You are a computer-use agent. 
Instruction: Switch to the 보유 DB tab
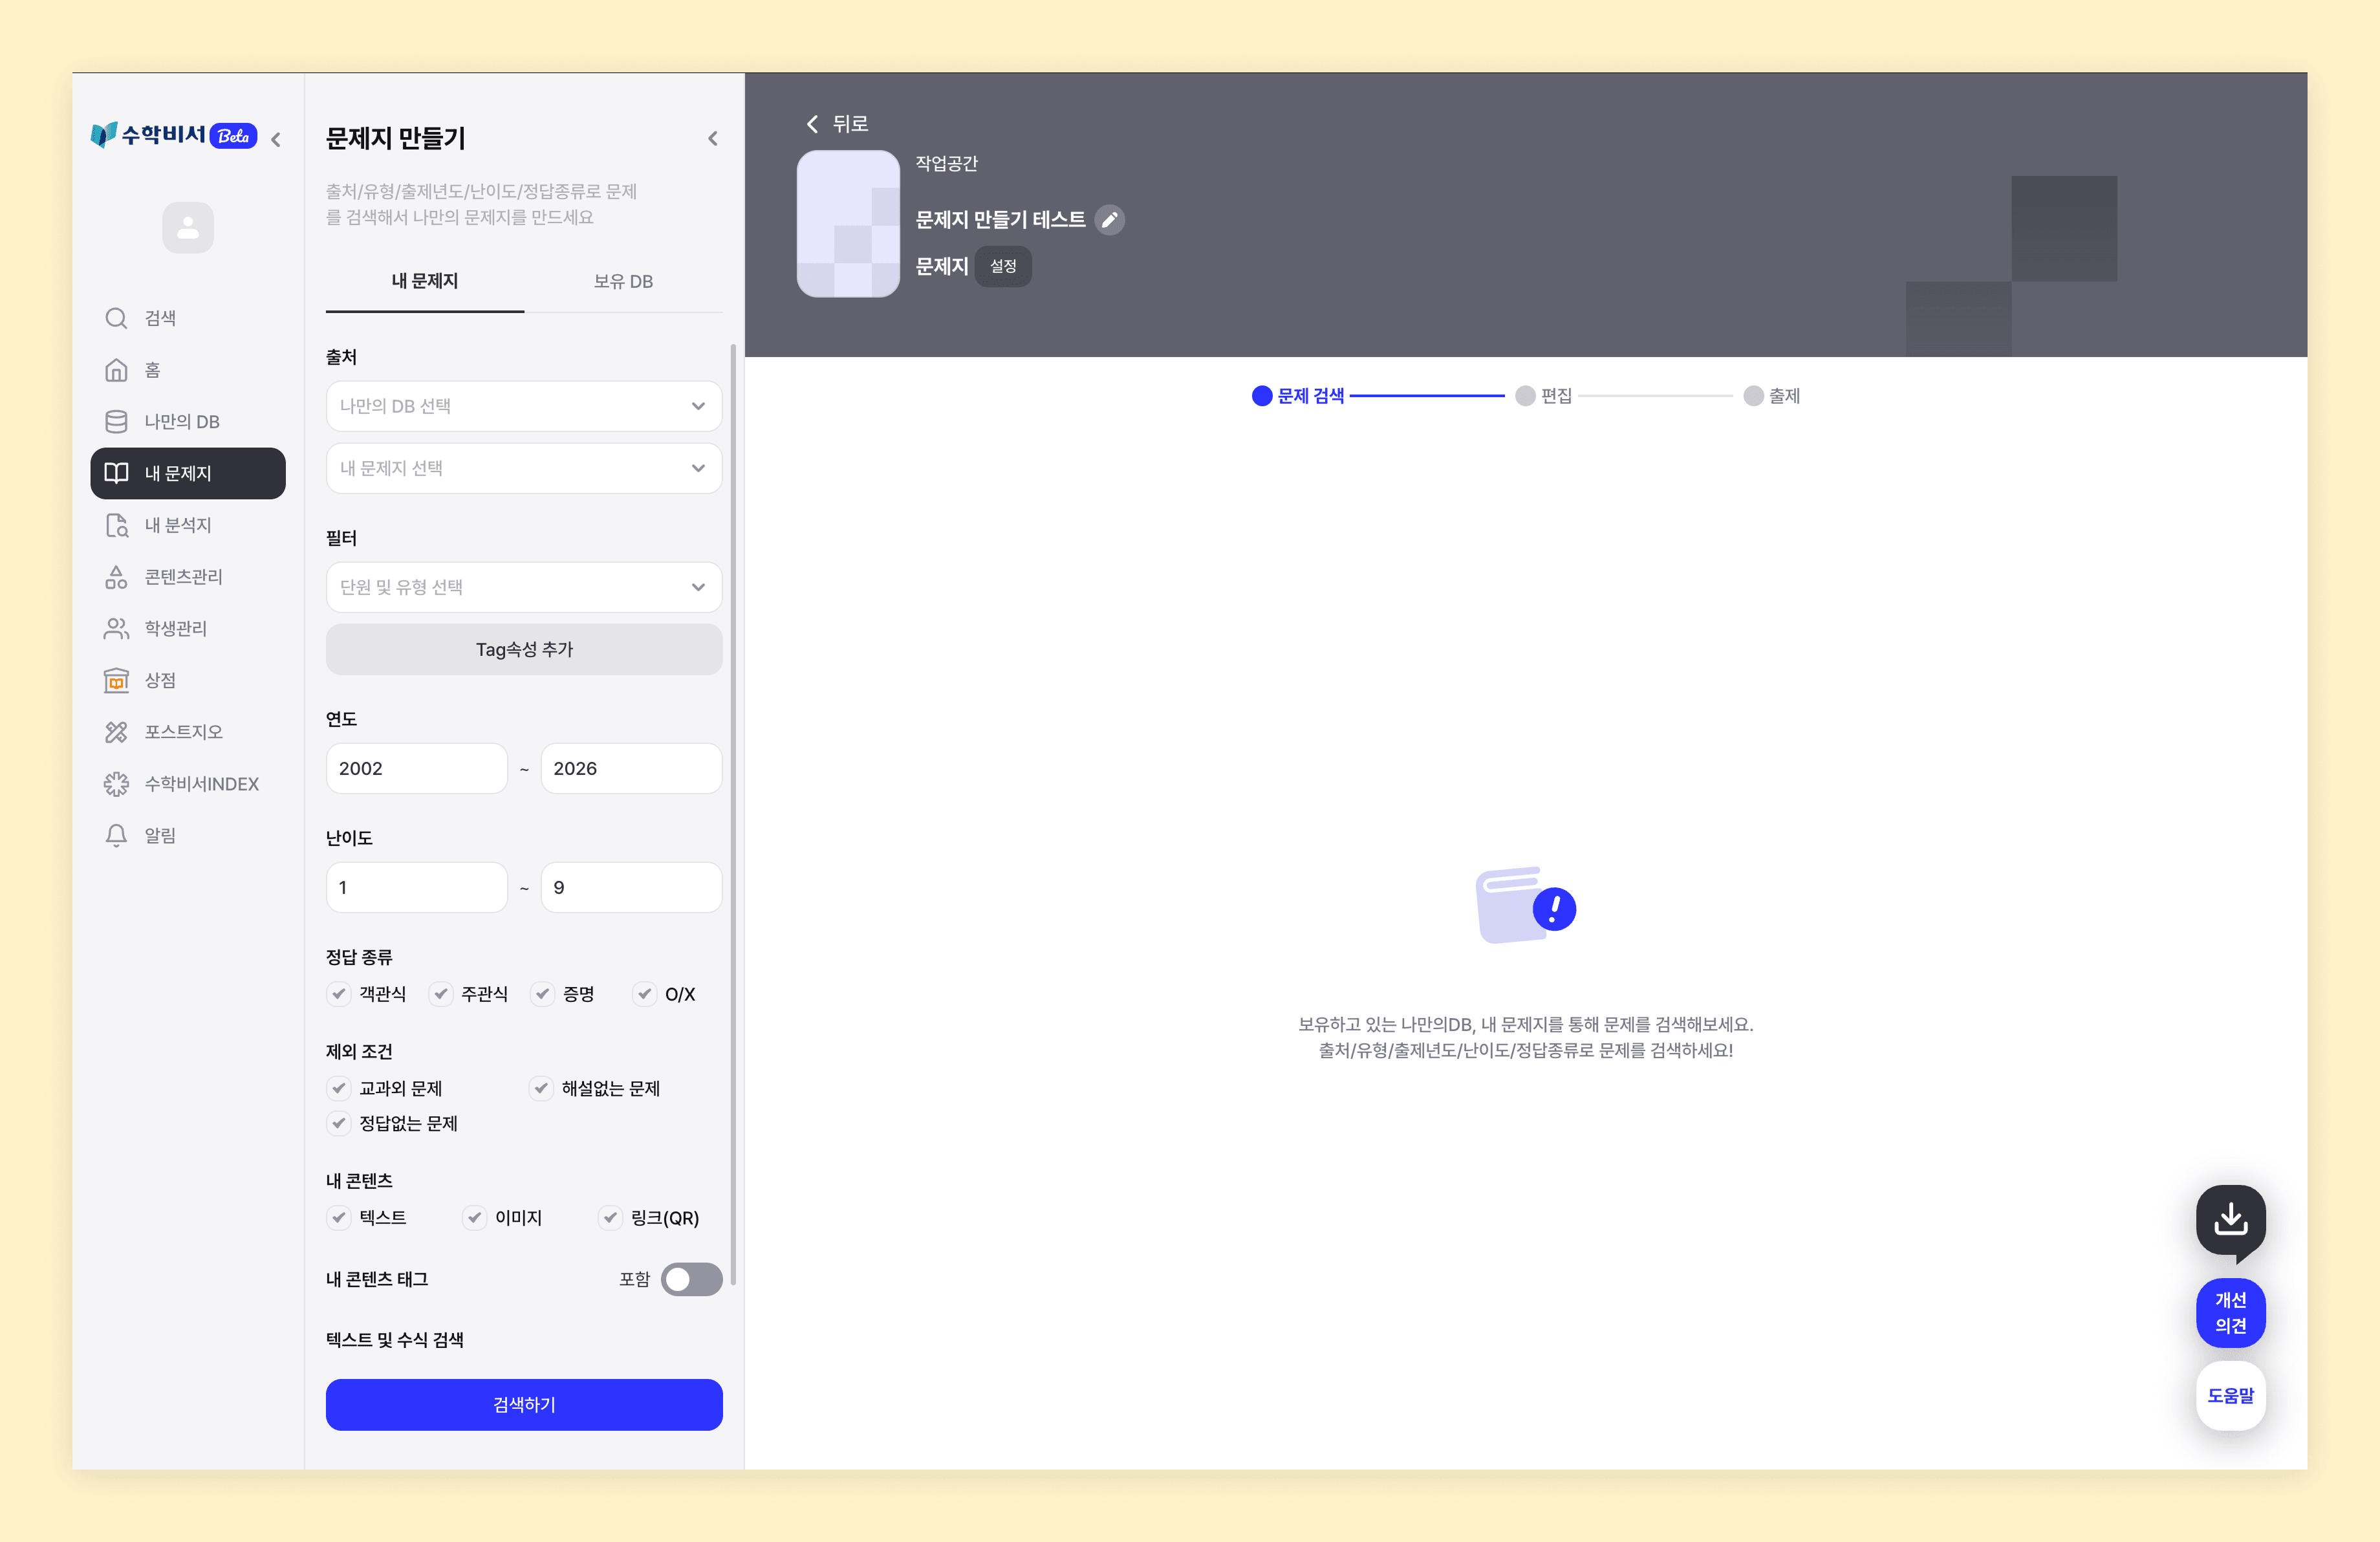tap(623, 282)
